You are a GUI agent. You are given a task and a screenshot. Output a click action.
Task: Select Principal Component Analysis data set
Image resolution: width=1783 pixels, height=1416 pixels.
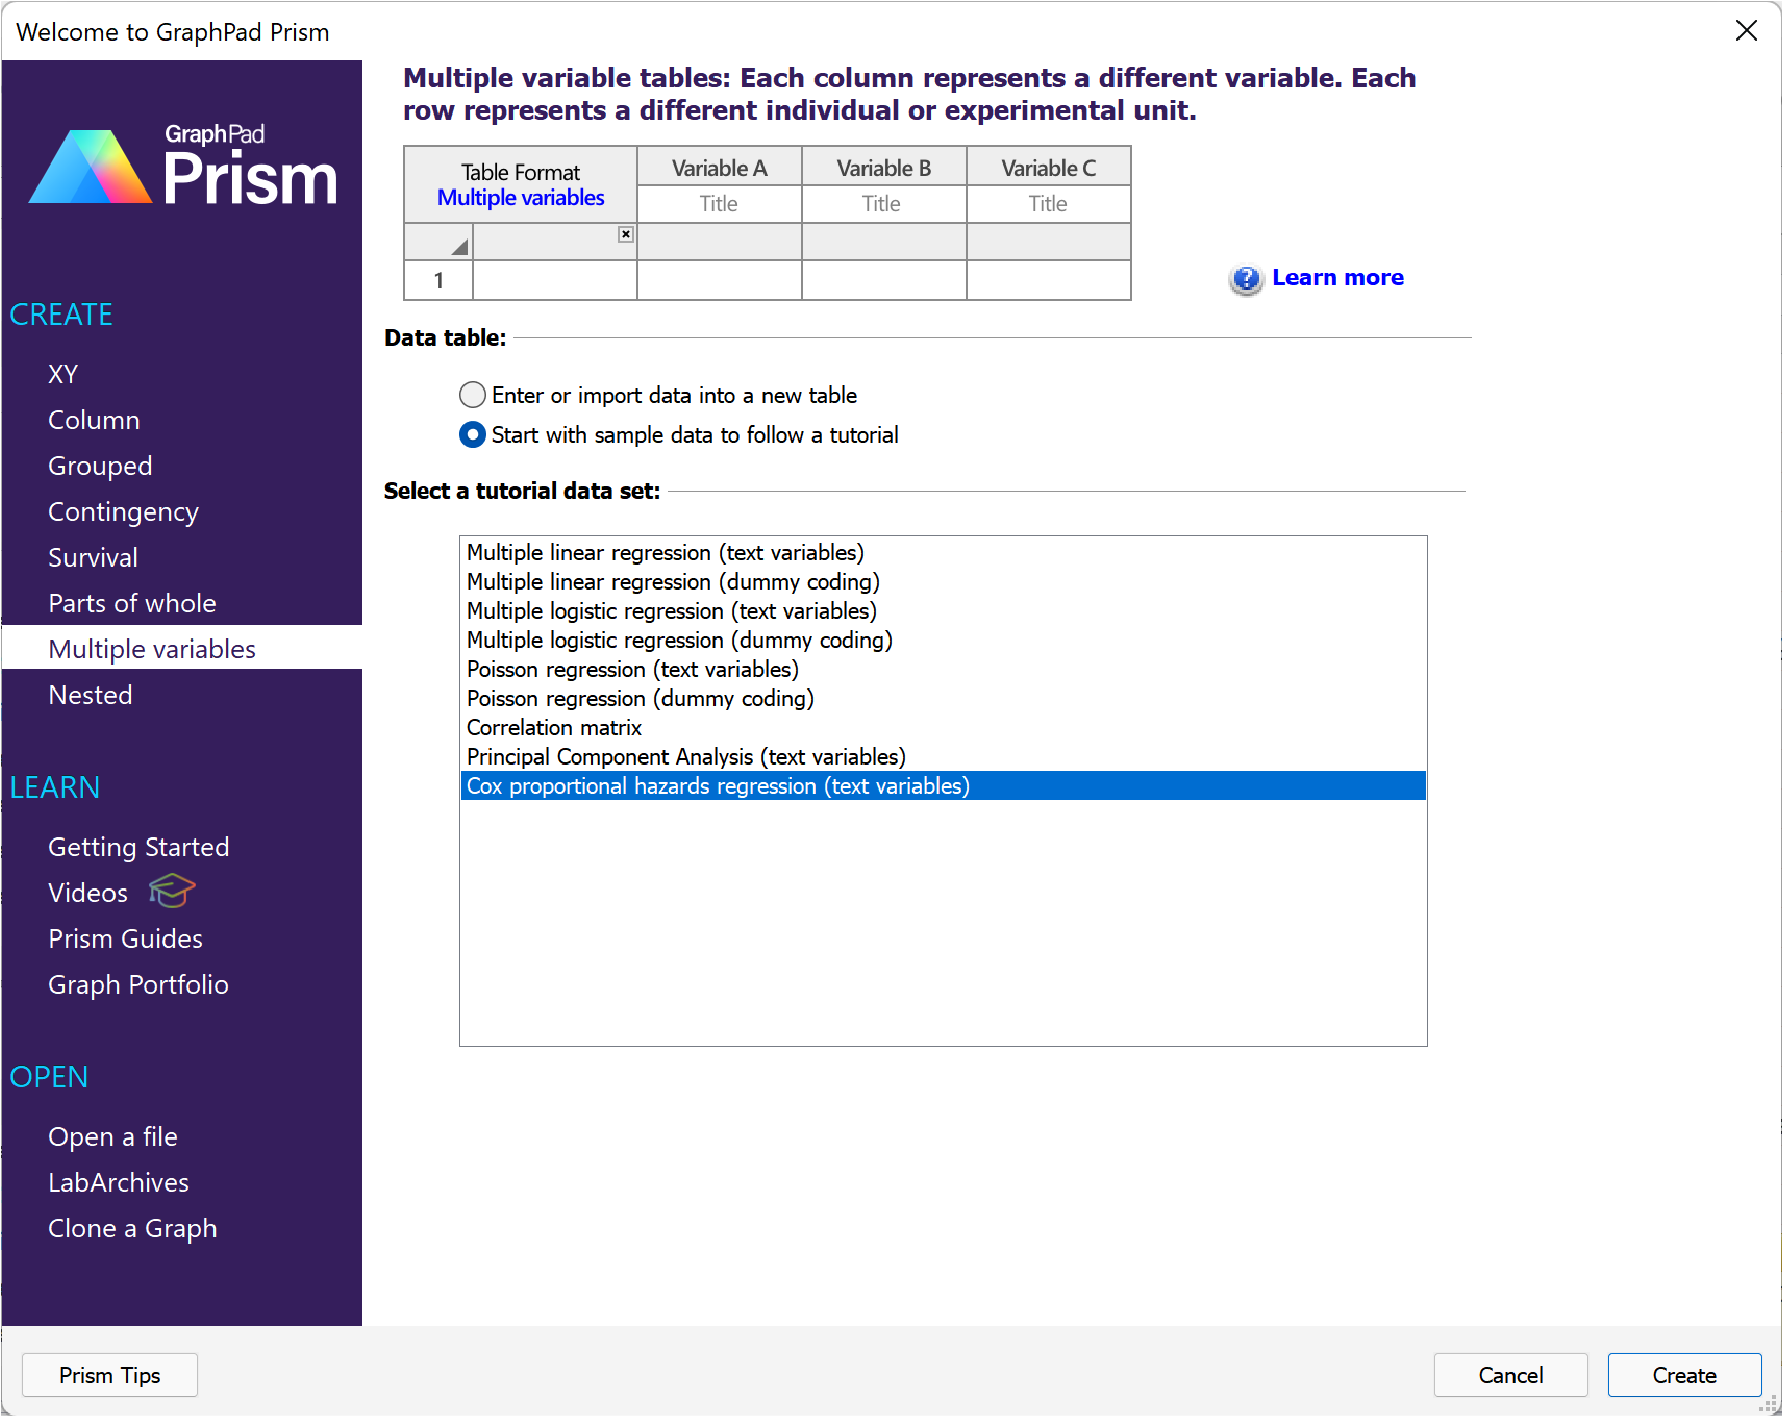tap(686, 757)
